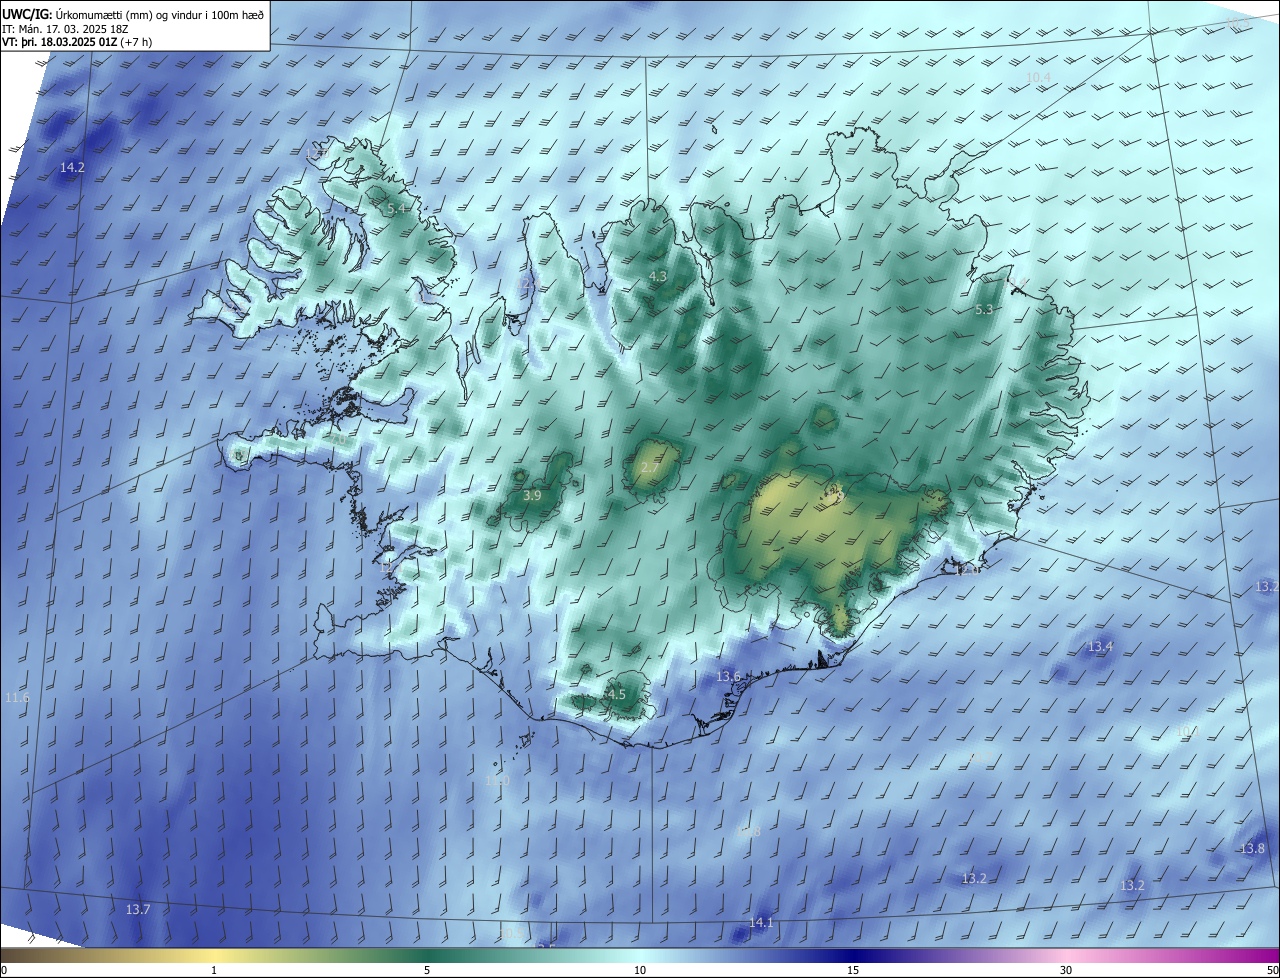Click the 14.2 value on the map

point(72,168)
